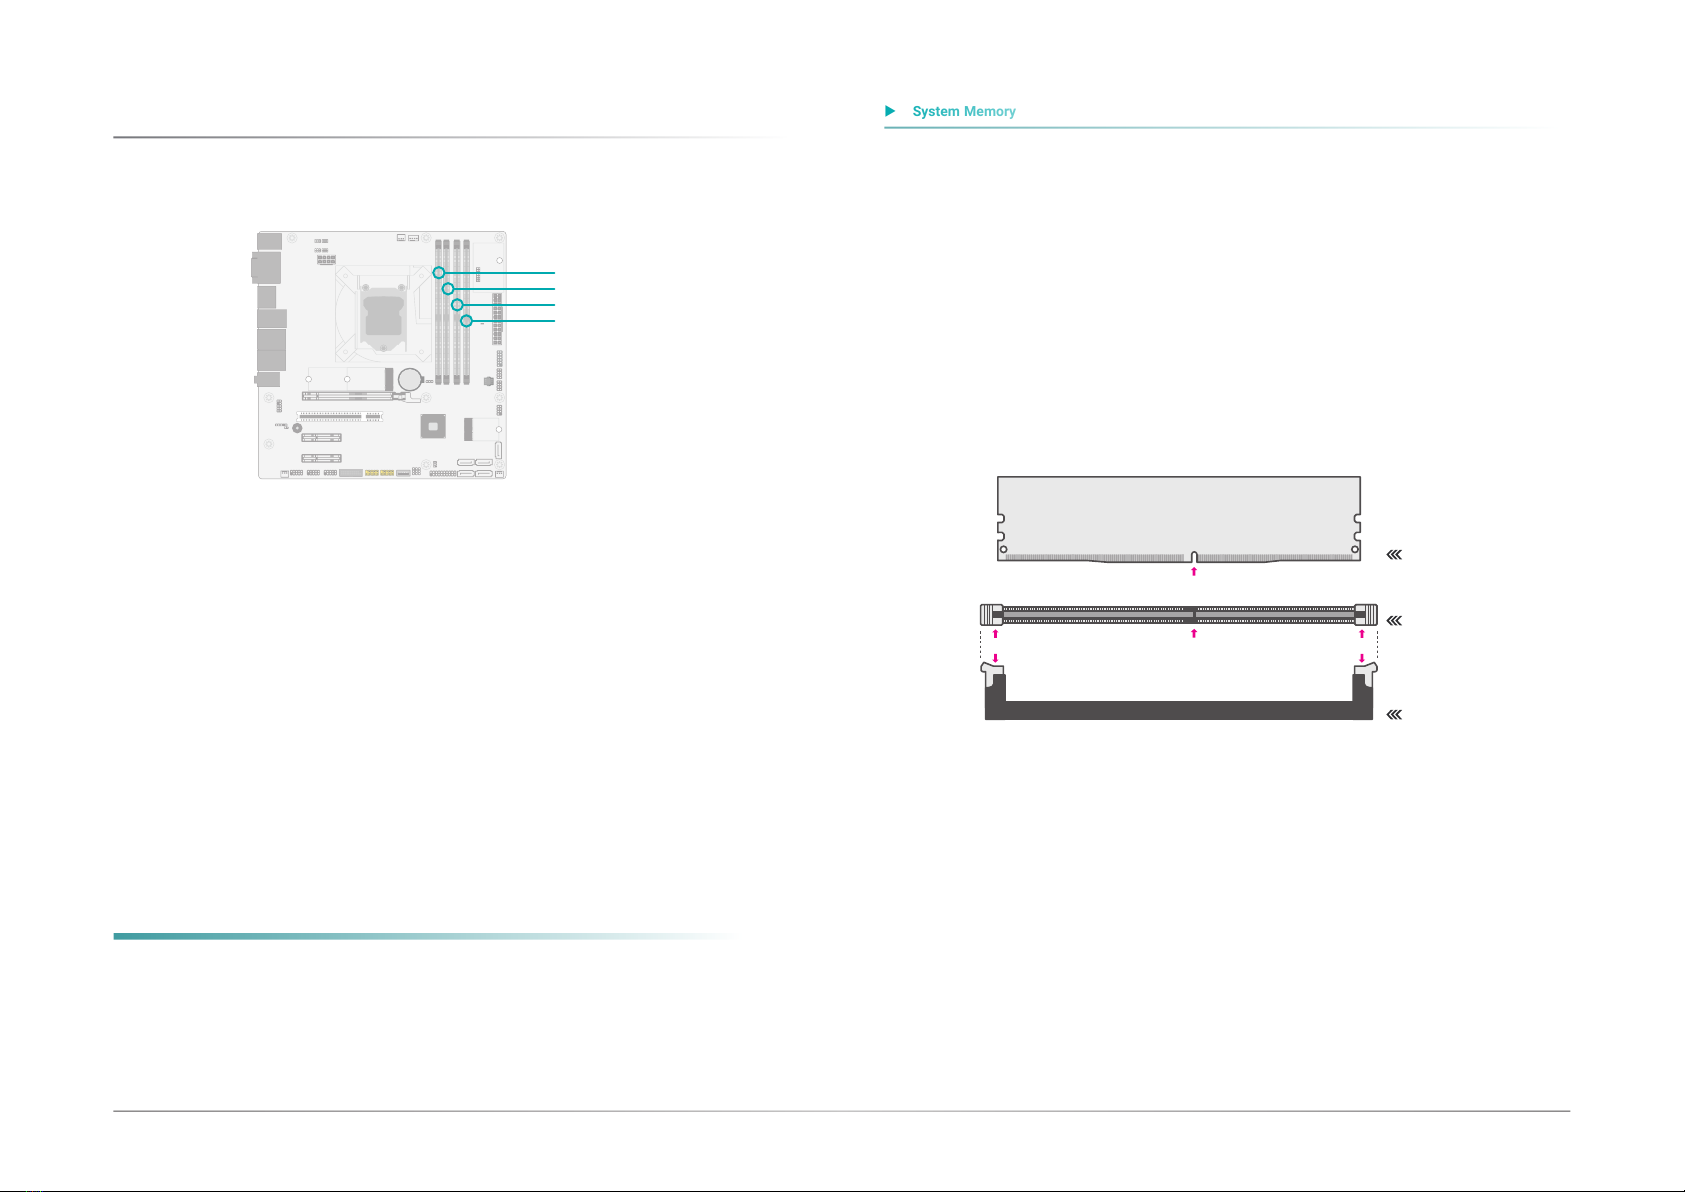Select the teal marker on the leftmost DIMM slot
Viewport: 1685px width, 1192px height.
(x=439, y=272)
